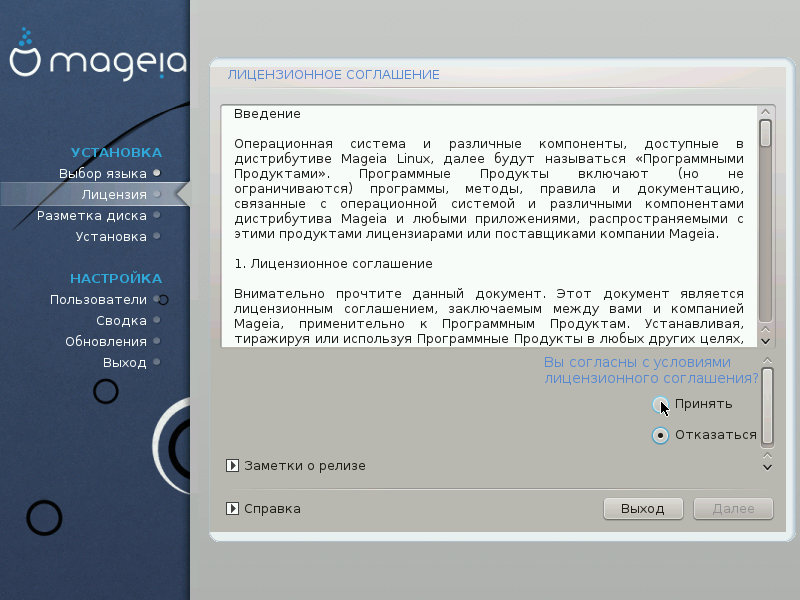Click the Выход step in sidebar

click(125, 362)
